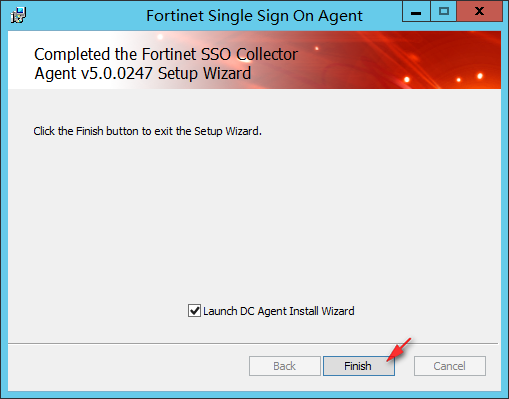Click the Launch DC Agent Install Wizard label

point(279,311)
